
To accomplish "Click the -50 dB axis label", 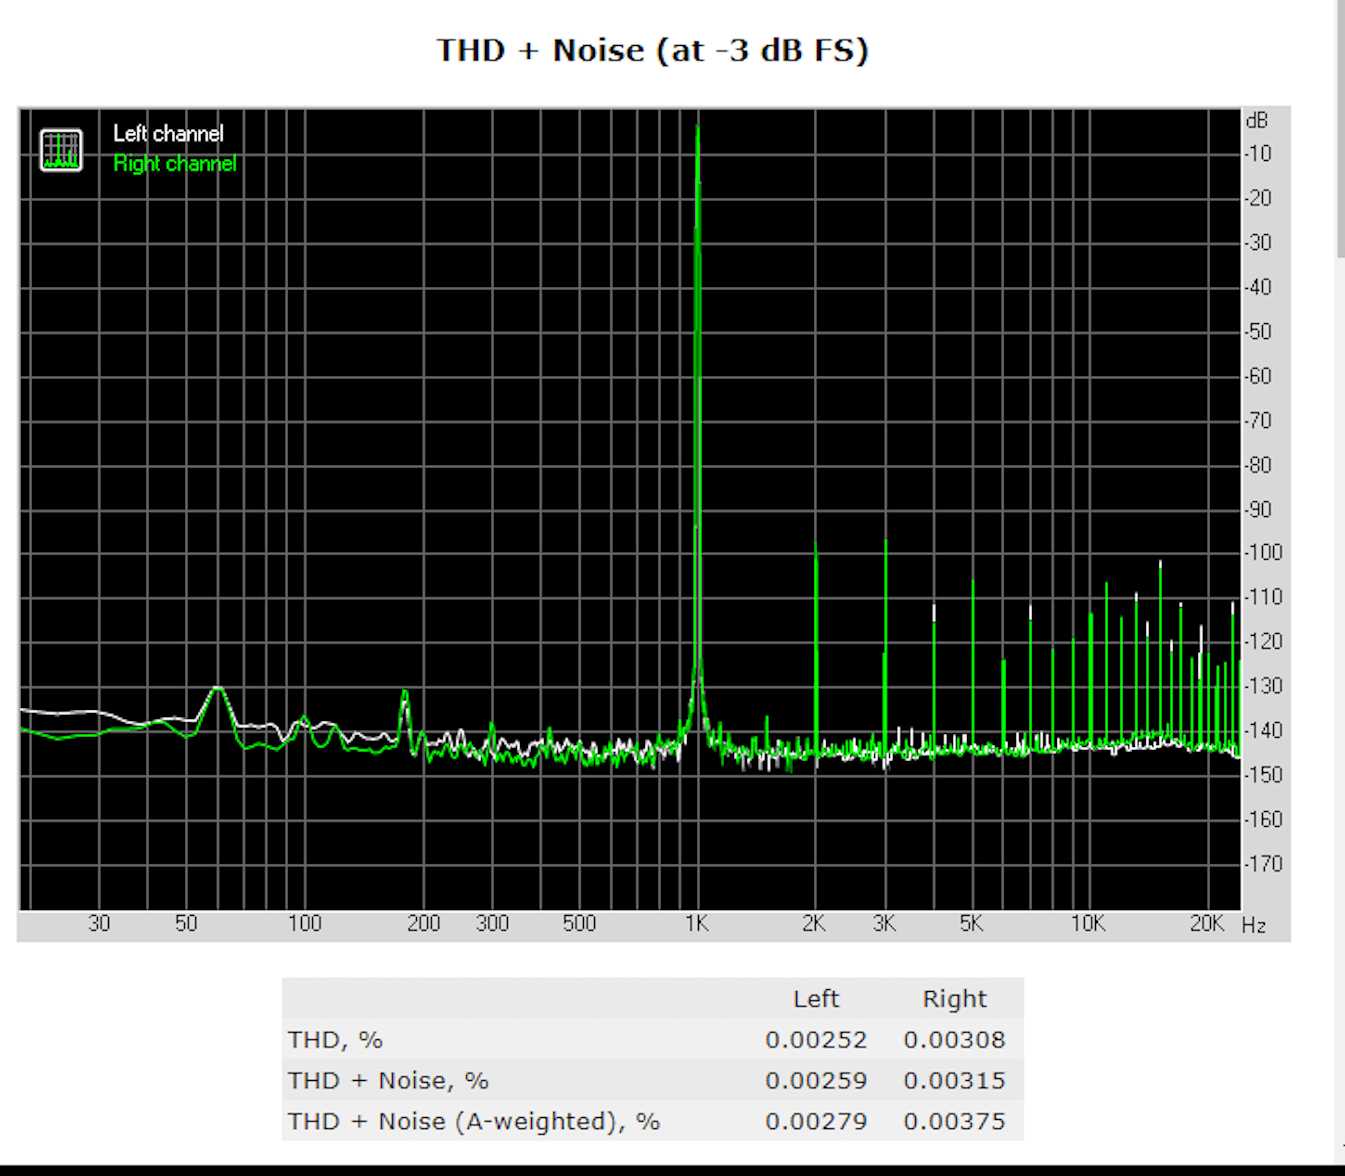I will point(1258,331).
